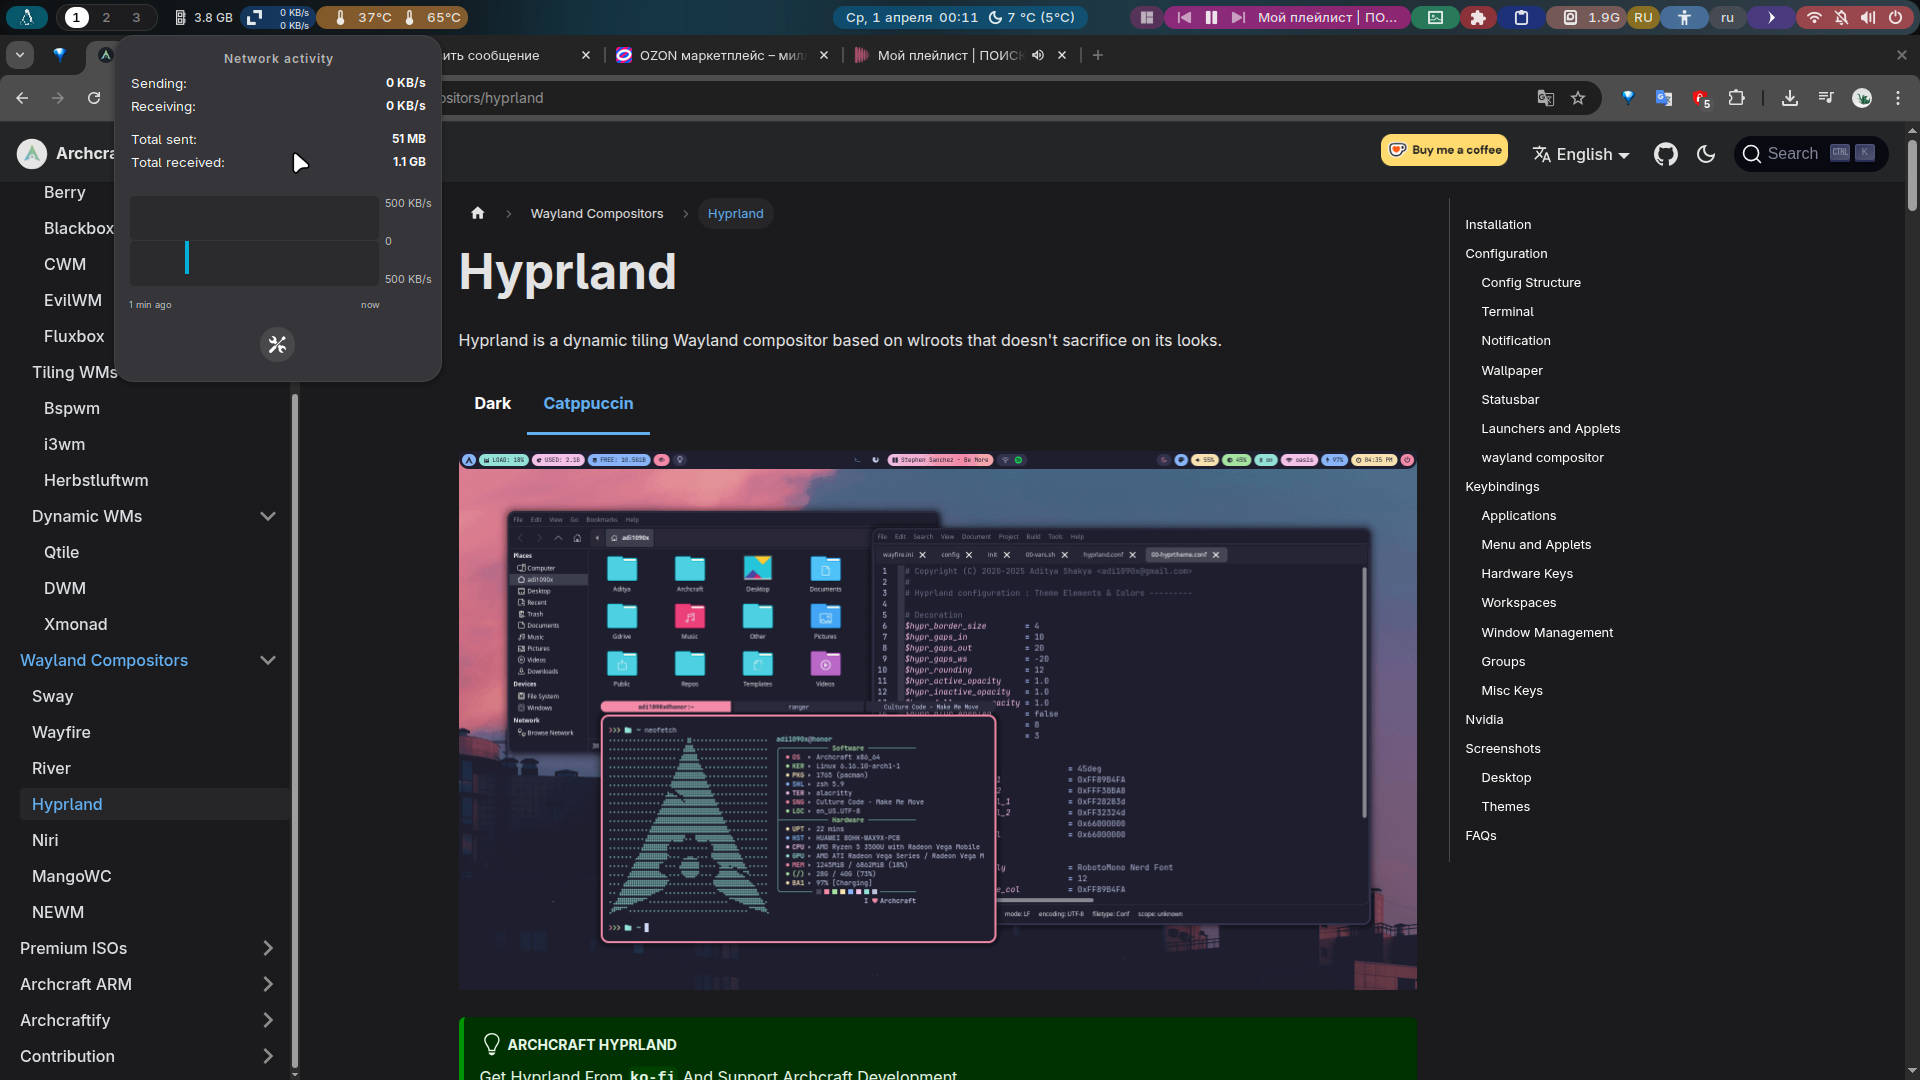Switch to the Dark theme tab
This screenshot has height=1080, width=1920.
tap(492, 403)
